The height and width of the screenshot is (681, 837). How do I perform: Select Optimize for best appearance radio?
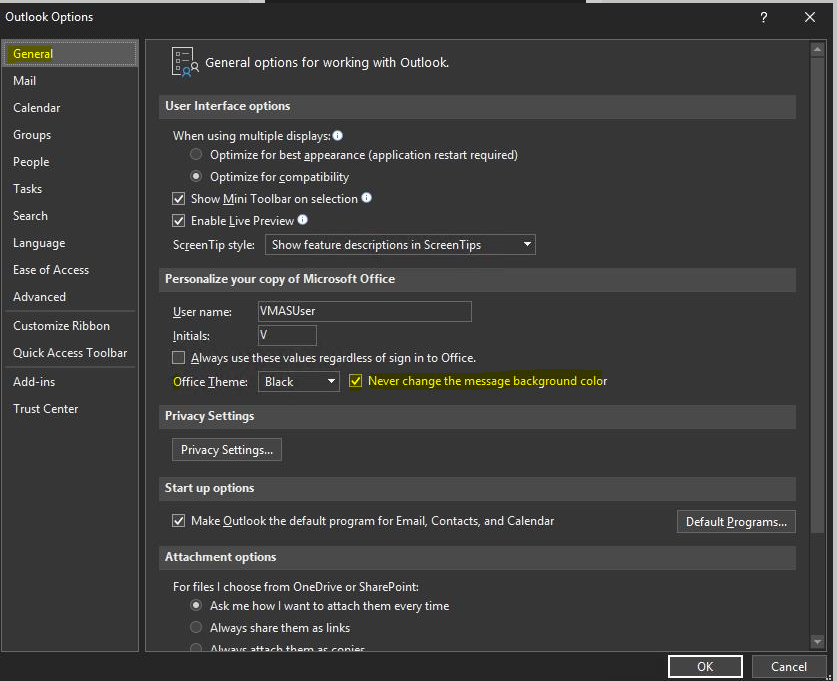[196, 154]
